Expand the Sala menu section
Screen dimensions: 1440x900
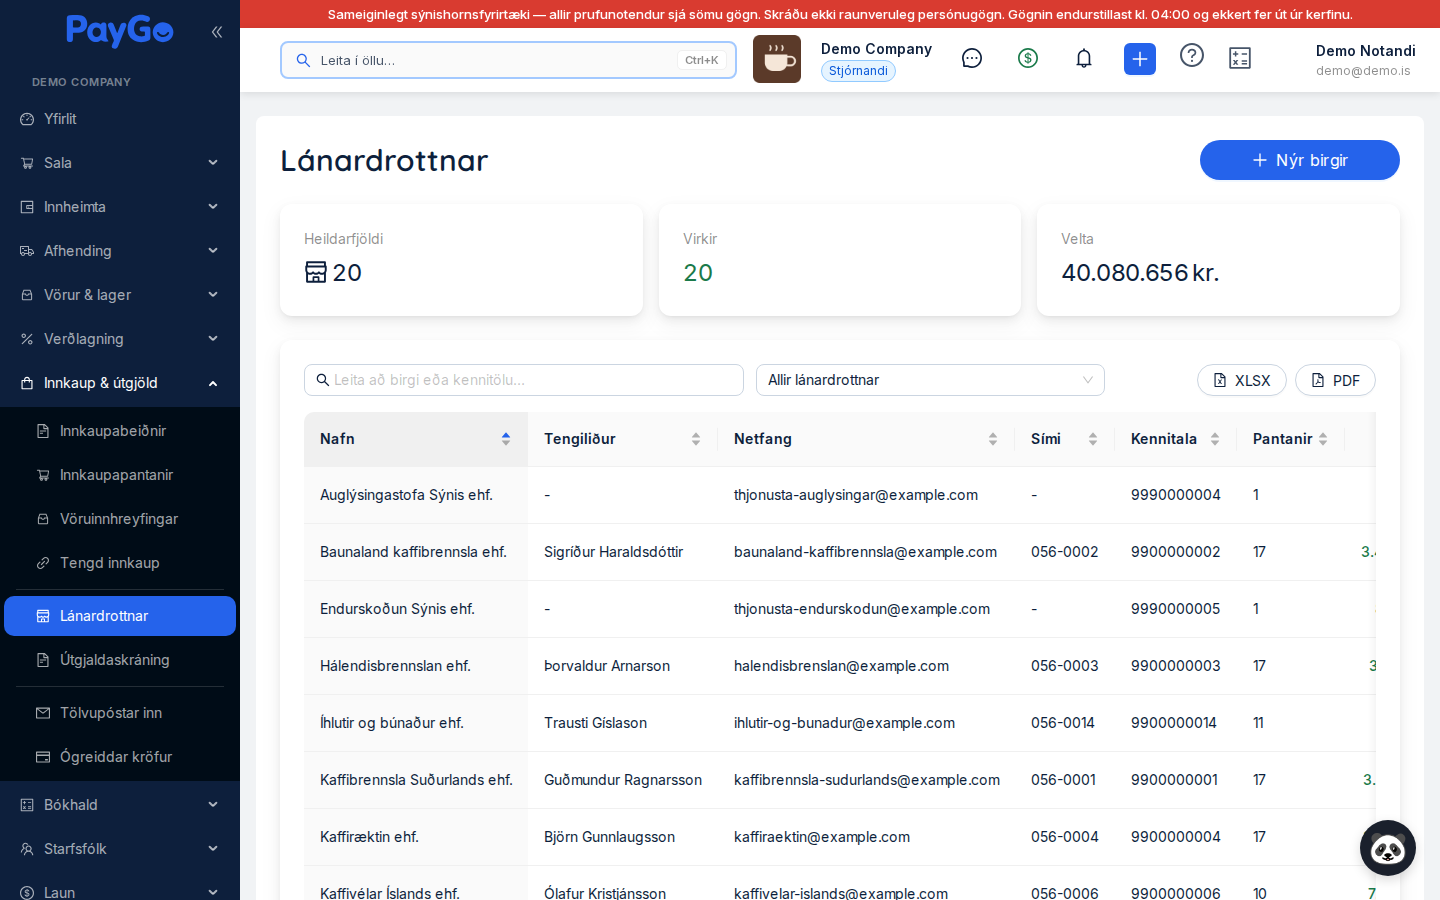(x=120, y=163)
